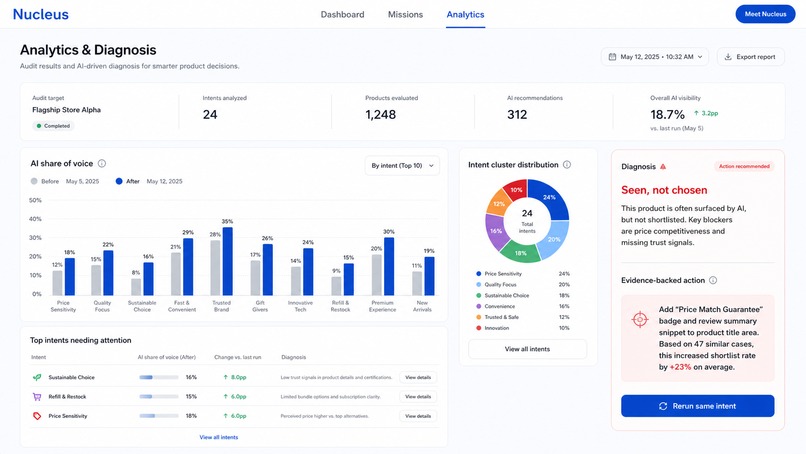Open the By intent (Top 10) dropdown

pos(402,166)
